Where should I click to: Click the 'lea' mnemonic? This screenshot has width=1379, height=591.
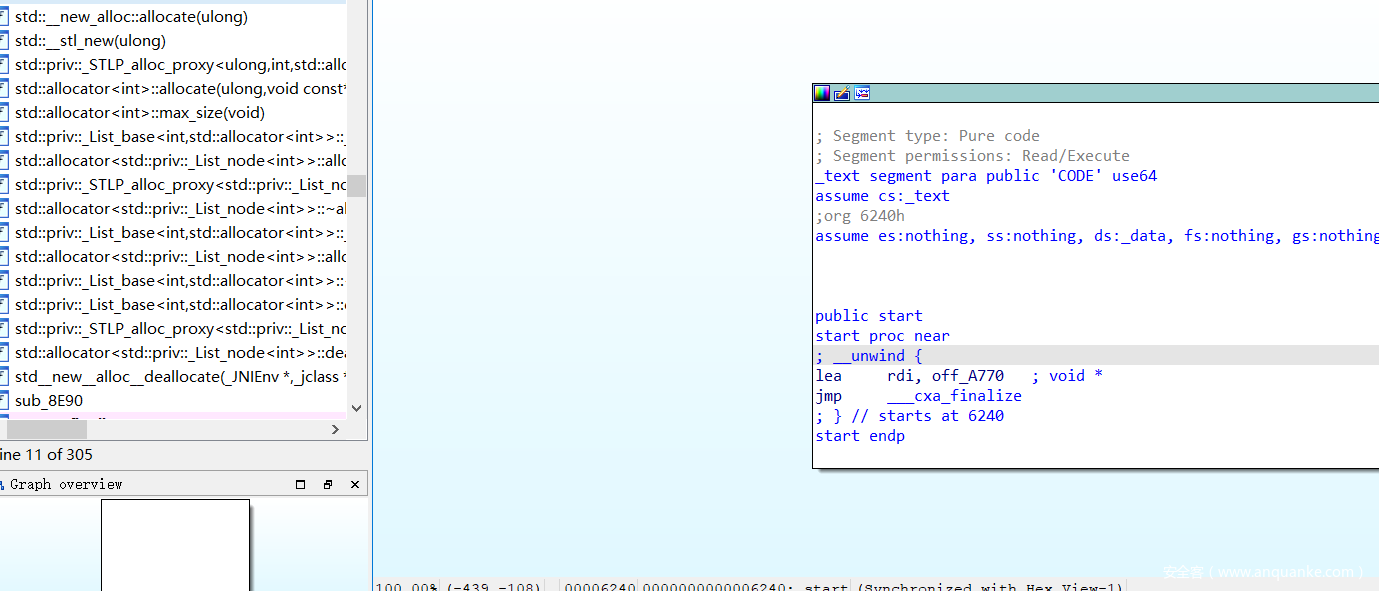coord(828,376)
